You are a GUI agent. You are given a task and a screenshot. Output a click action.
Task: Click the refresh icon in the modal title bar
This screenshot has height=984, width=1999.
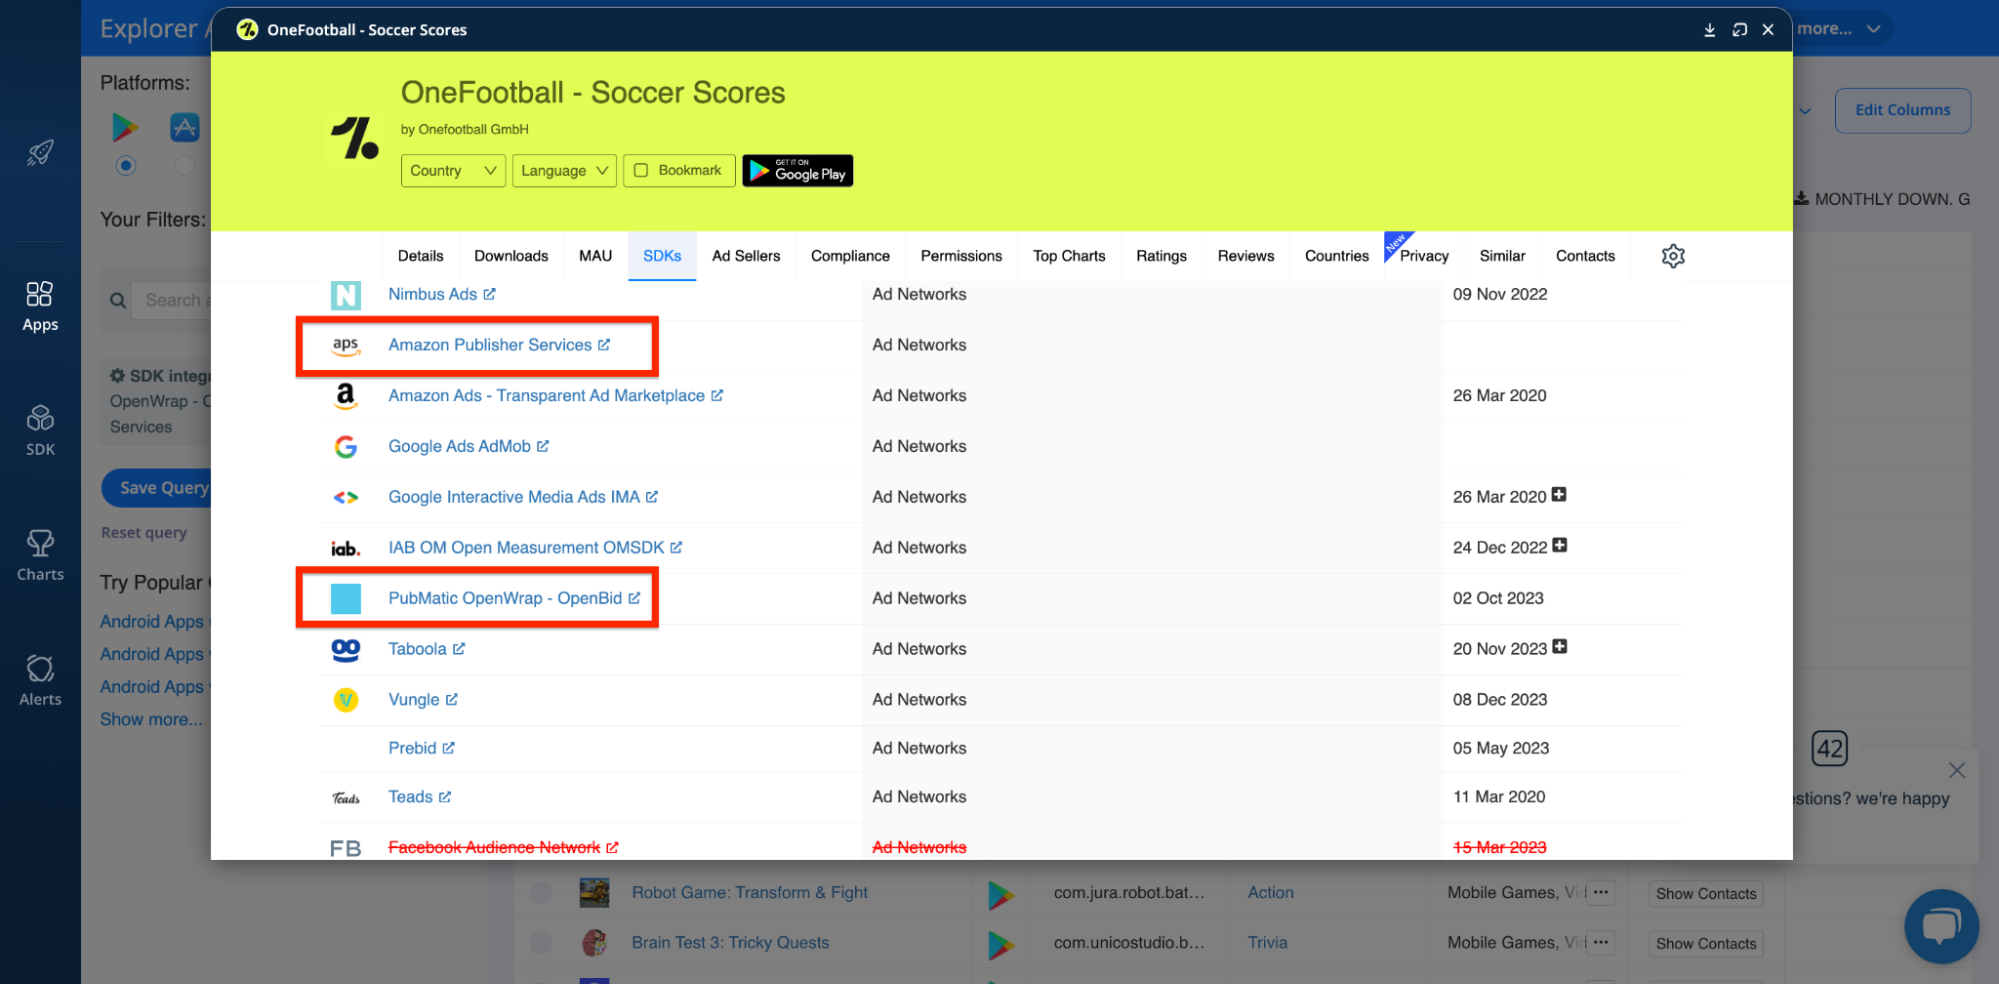tap(1740, 30)
